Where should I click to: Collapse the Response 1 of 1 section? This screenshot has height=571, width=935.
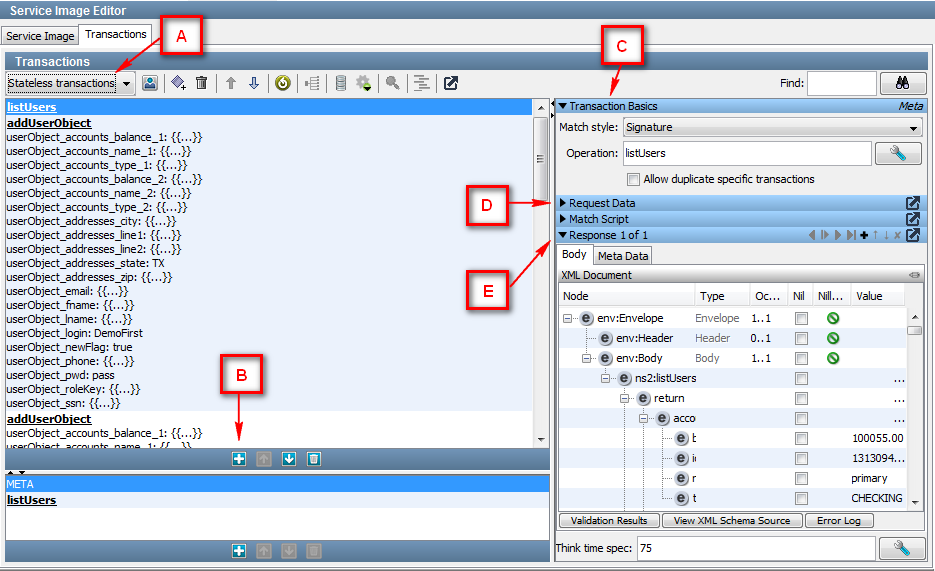pos(562,235)
